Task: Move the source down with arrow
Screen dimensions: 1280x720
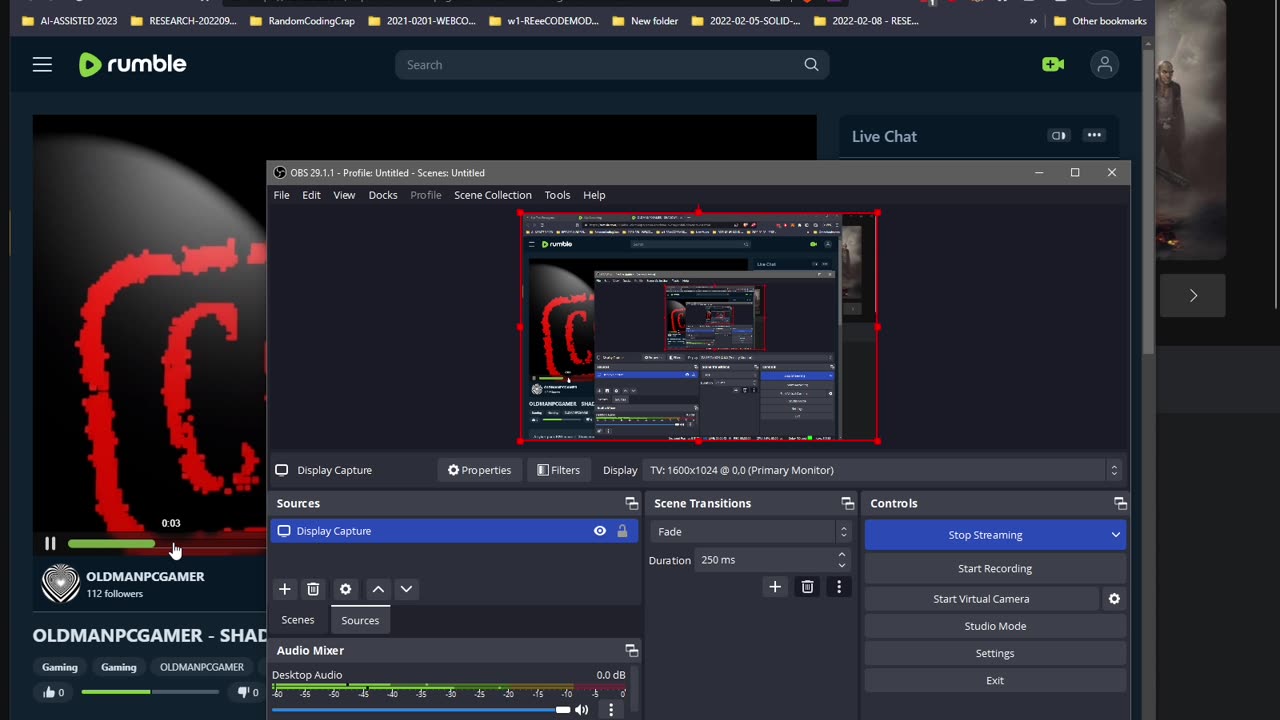Action: (x=406, y=589)
